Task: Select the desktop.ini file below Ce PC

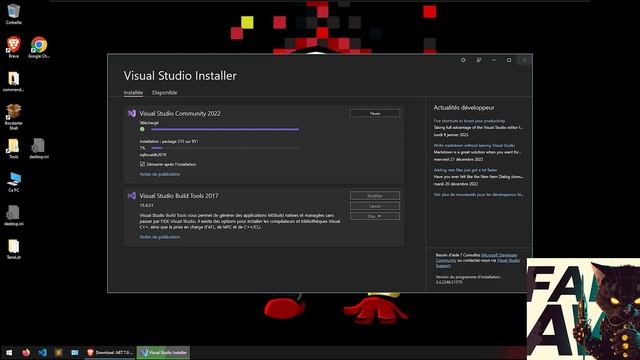Action: coord(13,216)
